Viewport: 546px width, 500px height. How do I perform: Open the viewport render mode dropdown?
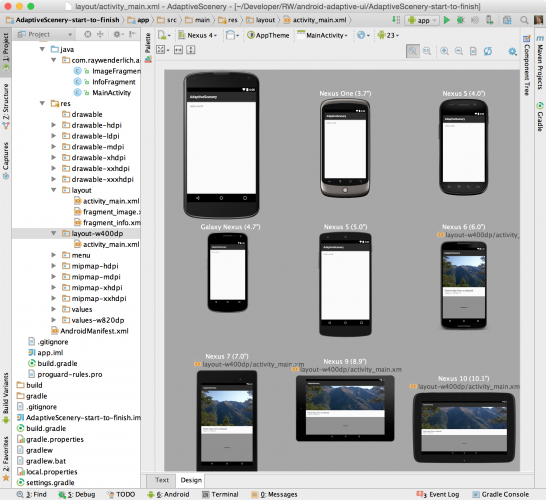(162, 50)
